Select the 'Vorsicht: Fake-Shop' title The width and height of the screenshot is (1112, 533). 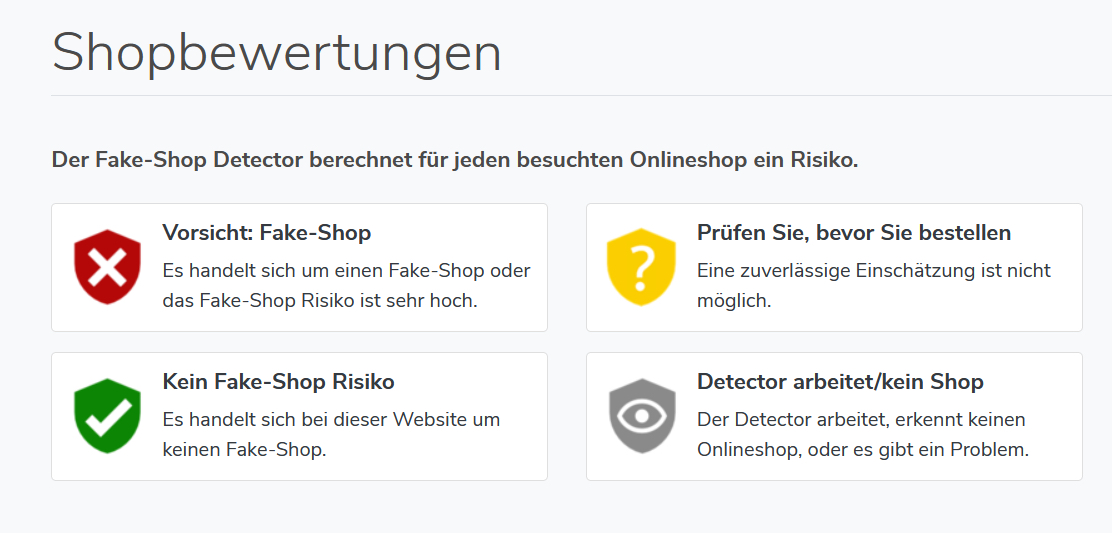pos(266,233)
